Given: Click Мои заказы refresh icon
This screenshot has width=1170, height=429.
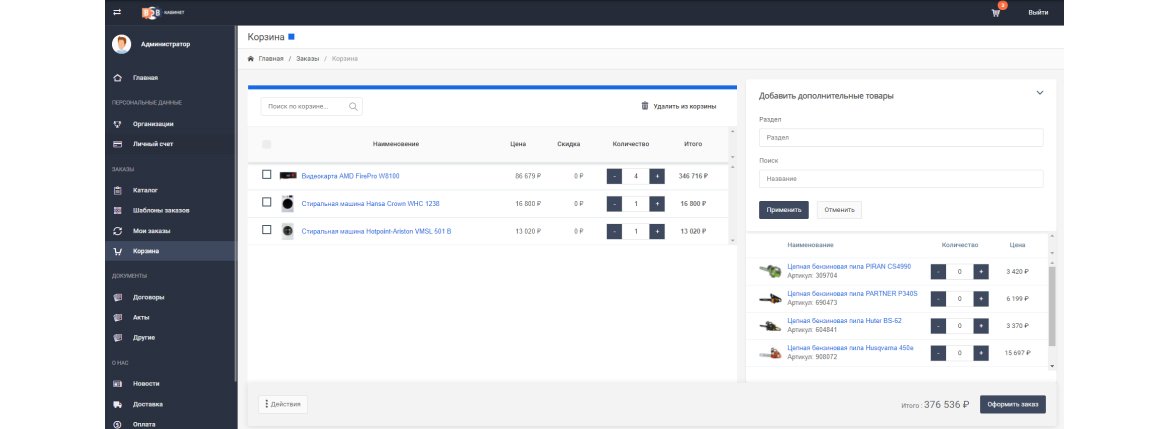Looking at the screenshot, I should (x=117, y=231).
